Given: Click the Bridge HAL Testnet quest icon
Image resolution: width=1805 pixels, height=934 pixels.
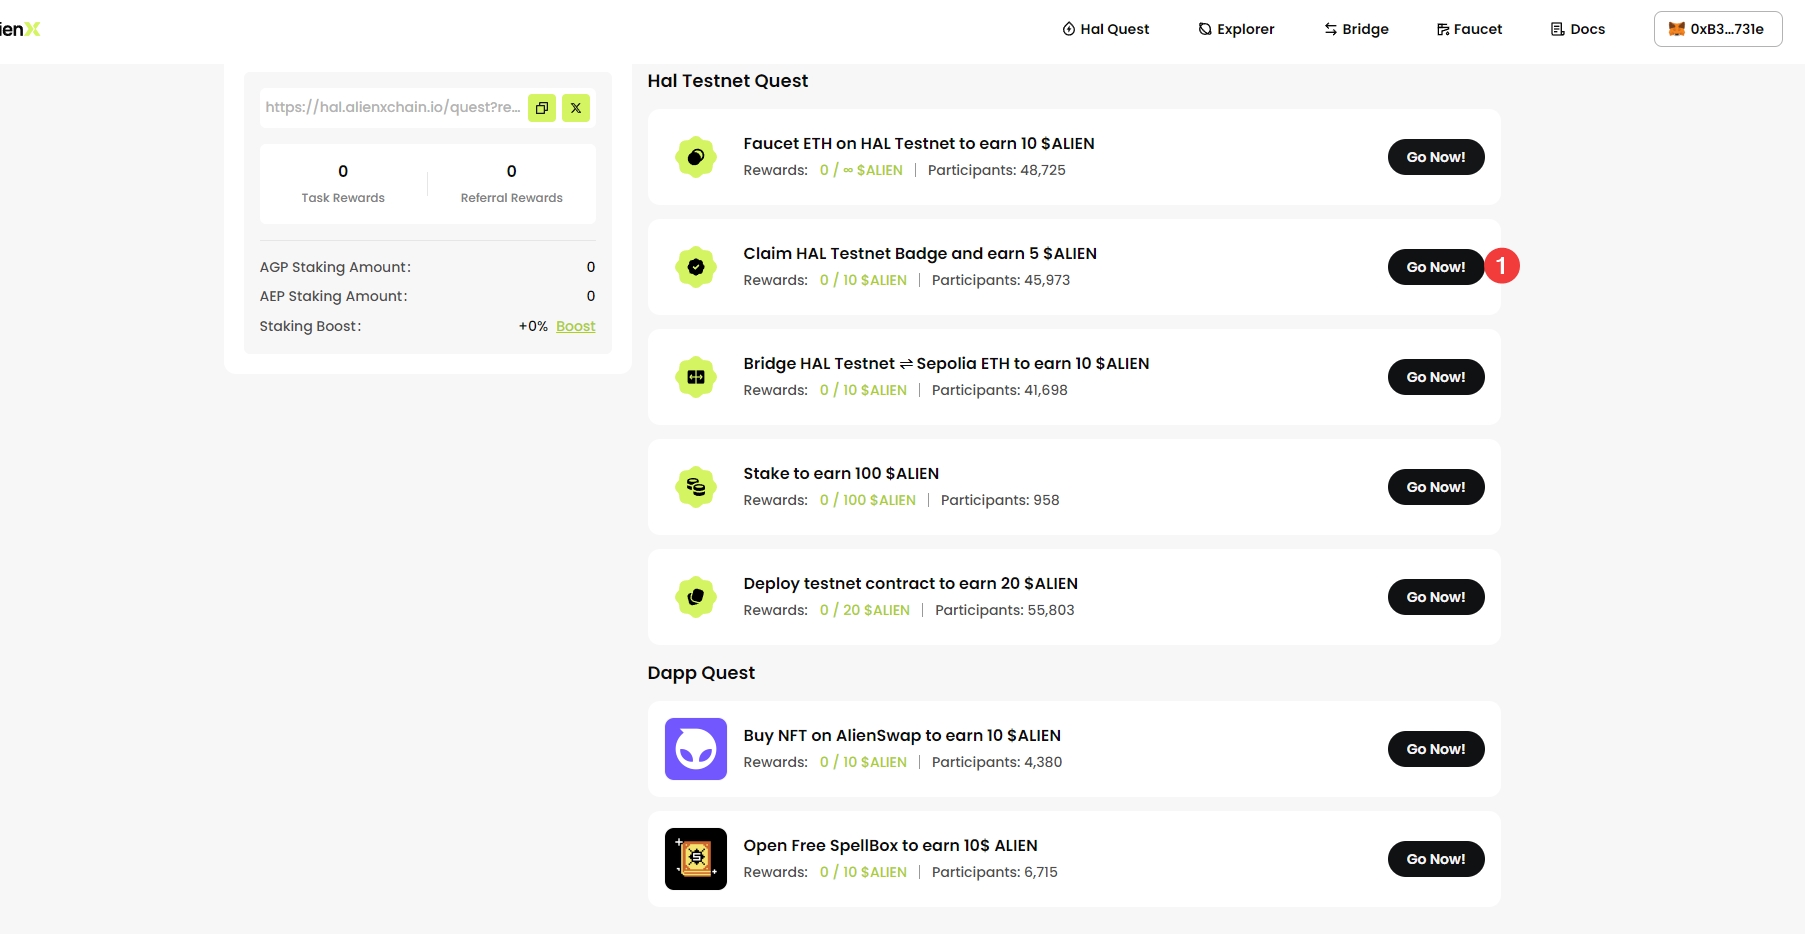Looking at the screenshot, I should (x=696, y=377).
